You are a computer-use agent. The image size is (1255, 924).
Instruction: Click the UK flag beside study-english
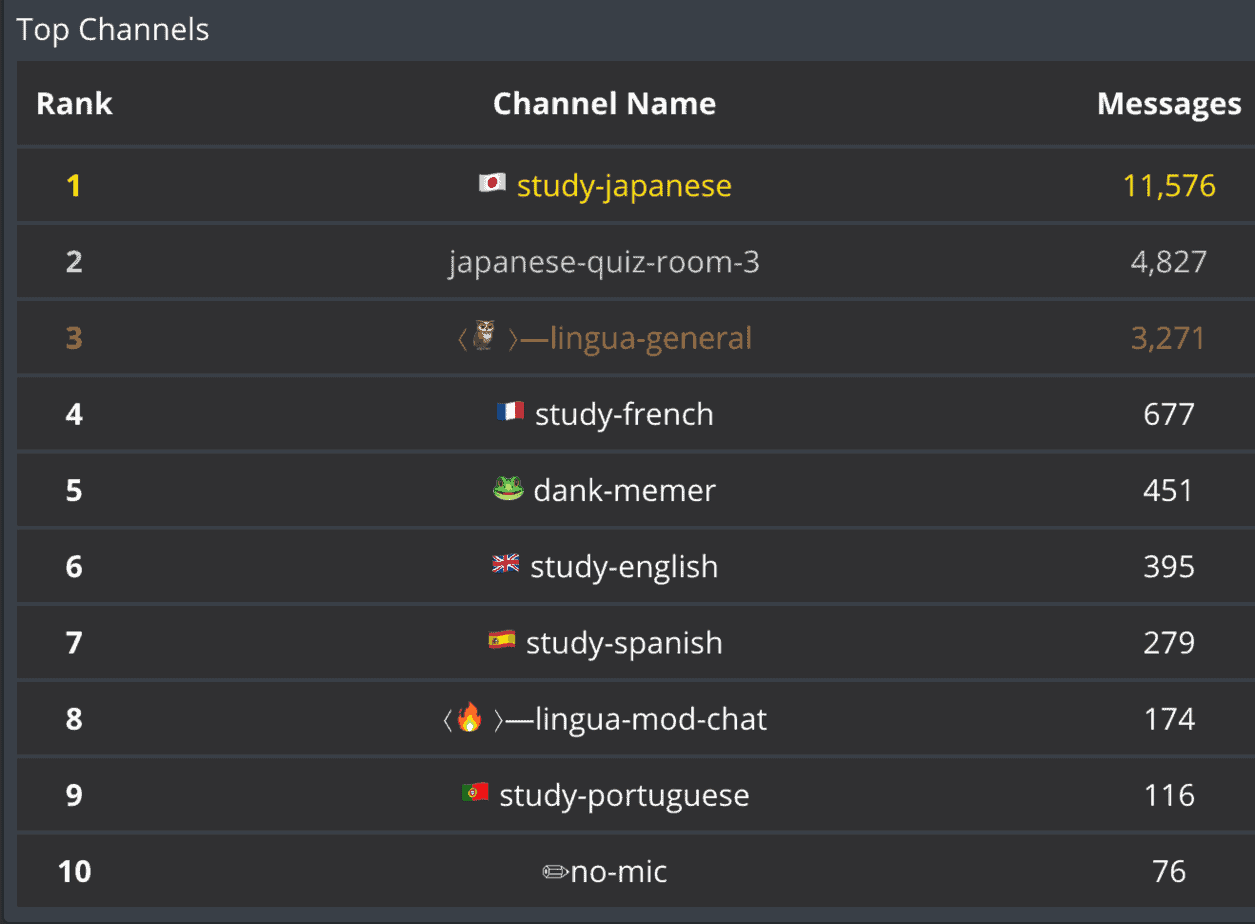point(506,565)
